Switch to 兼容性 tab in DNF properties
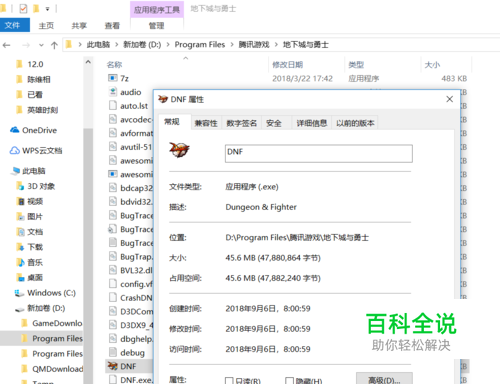The height and width of the screenshot is (384, 500). tap(206, 123)
